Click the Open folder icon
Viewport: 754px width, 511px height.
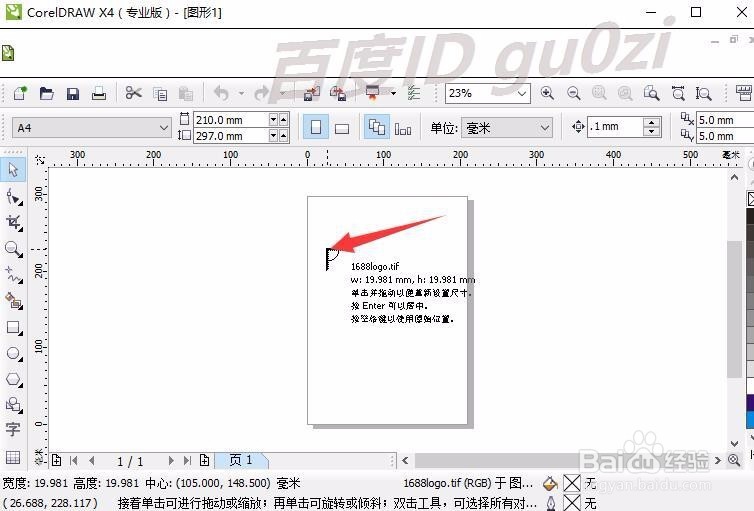(47, 93)
